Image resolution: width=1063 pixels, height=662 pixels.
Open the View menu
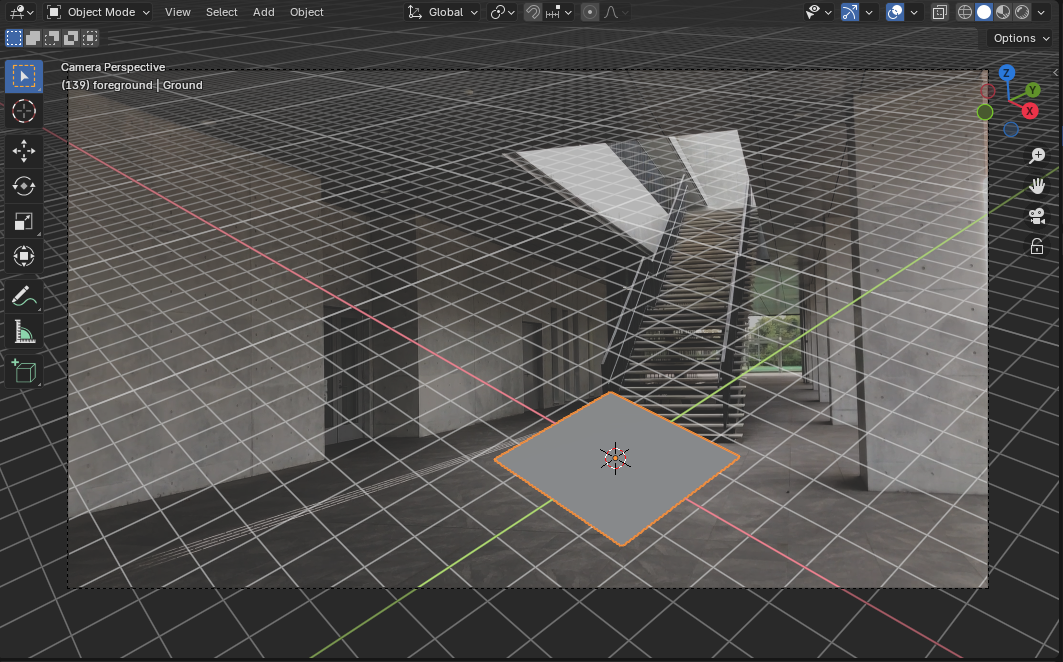(178, 12)
